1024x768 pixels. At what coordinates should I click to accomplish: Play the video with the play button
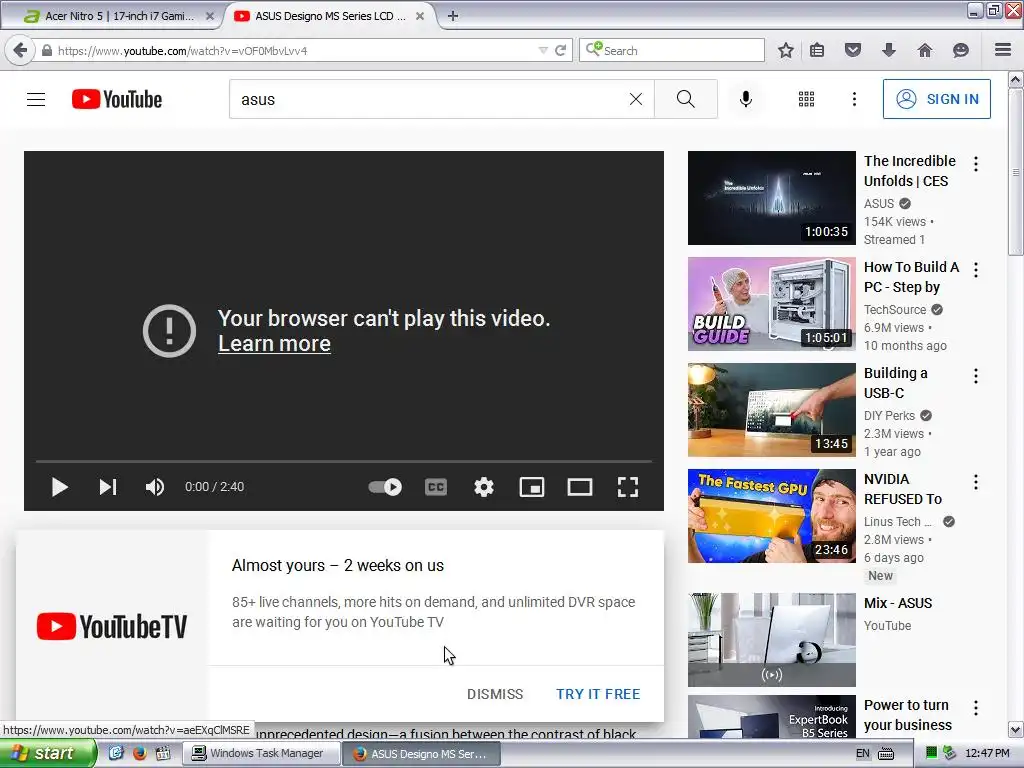(59, 487)
